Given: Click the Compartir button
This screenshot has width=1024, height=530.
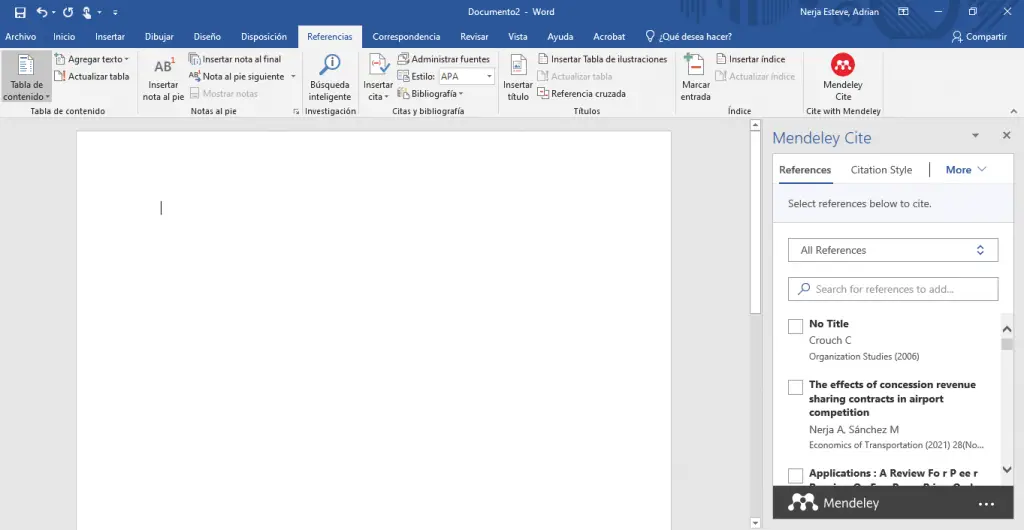Looking at the screenshot, I should tap(979, 37).
